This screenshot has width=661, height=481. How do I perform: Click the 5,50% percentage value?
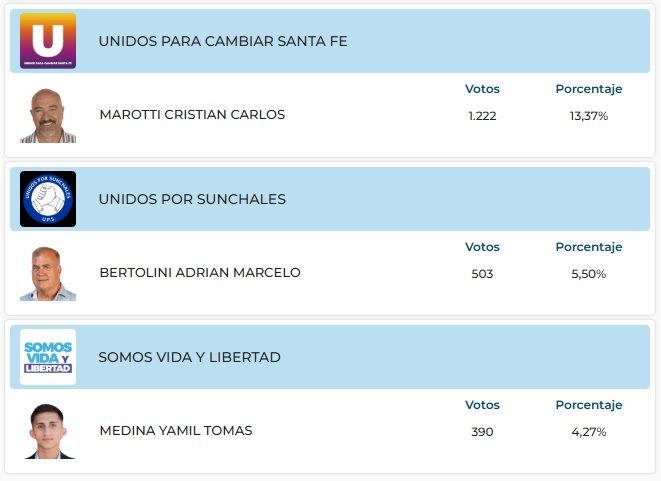point(589,274)
